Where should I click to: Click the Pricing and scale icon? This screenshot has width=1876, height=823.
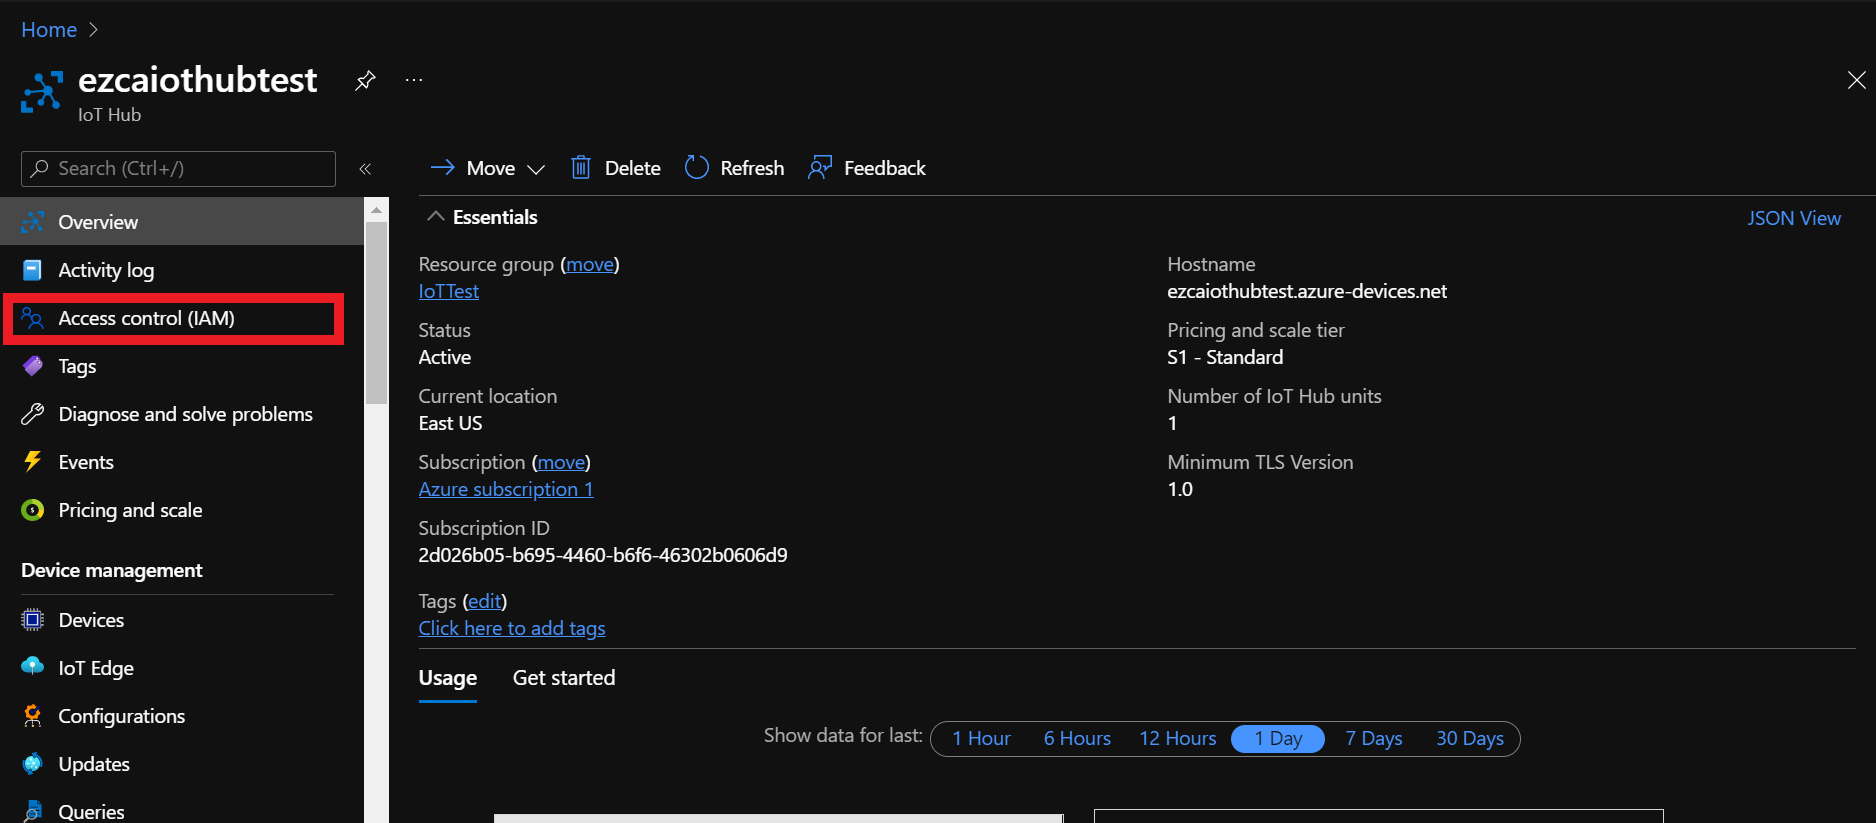click(33, 510)
